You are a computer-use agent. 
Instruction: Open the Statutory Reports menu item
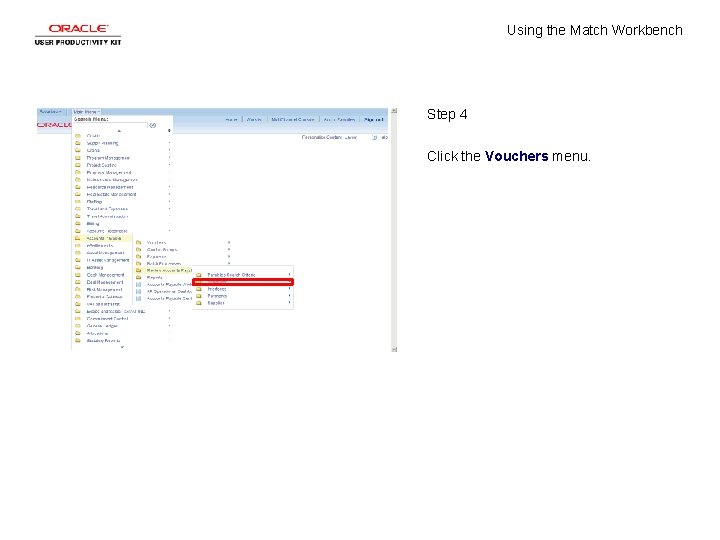point(103,341)
